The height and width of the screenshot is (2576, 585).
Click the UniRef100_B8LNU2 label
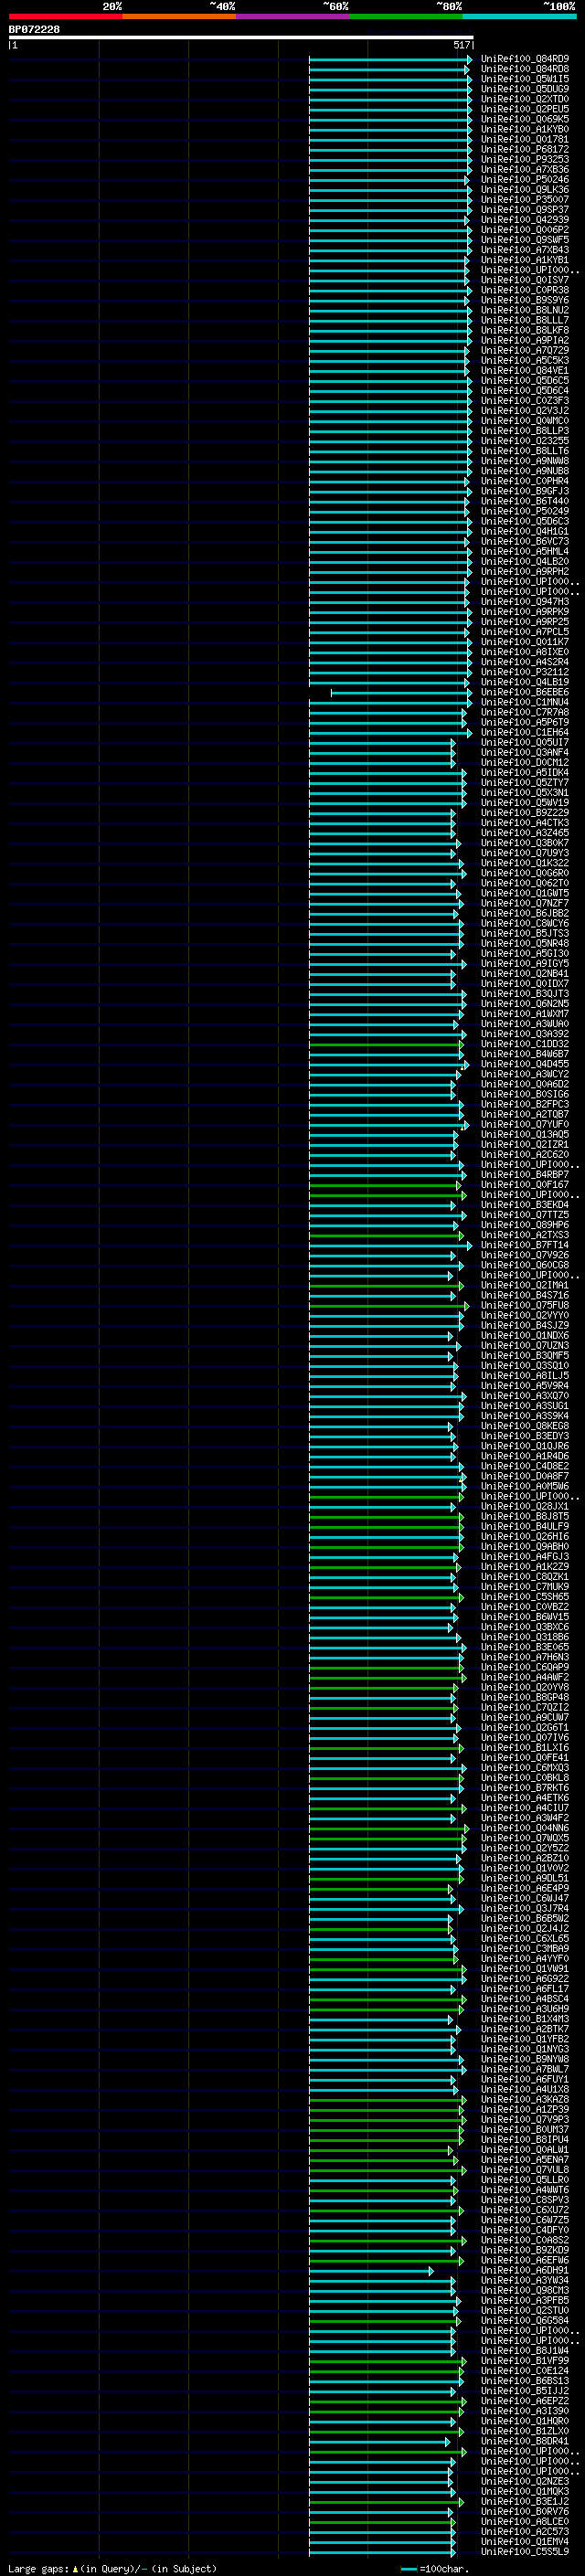[x=525, y=310]
